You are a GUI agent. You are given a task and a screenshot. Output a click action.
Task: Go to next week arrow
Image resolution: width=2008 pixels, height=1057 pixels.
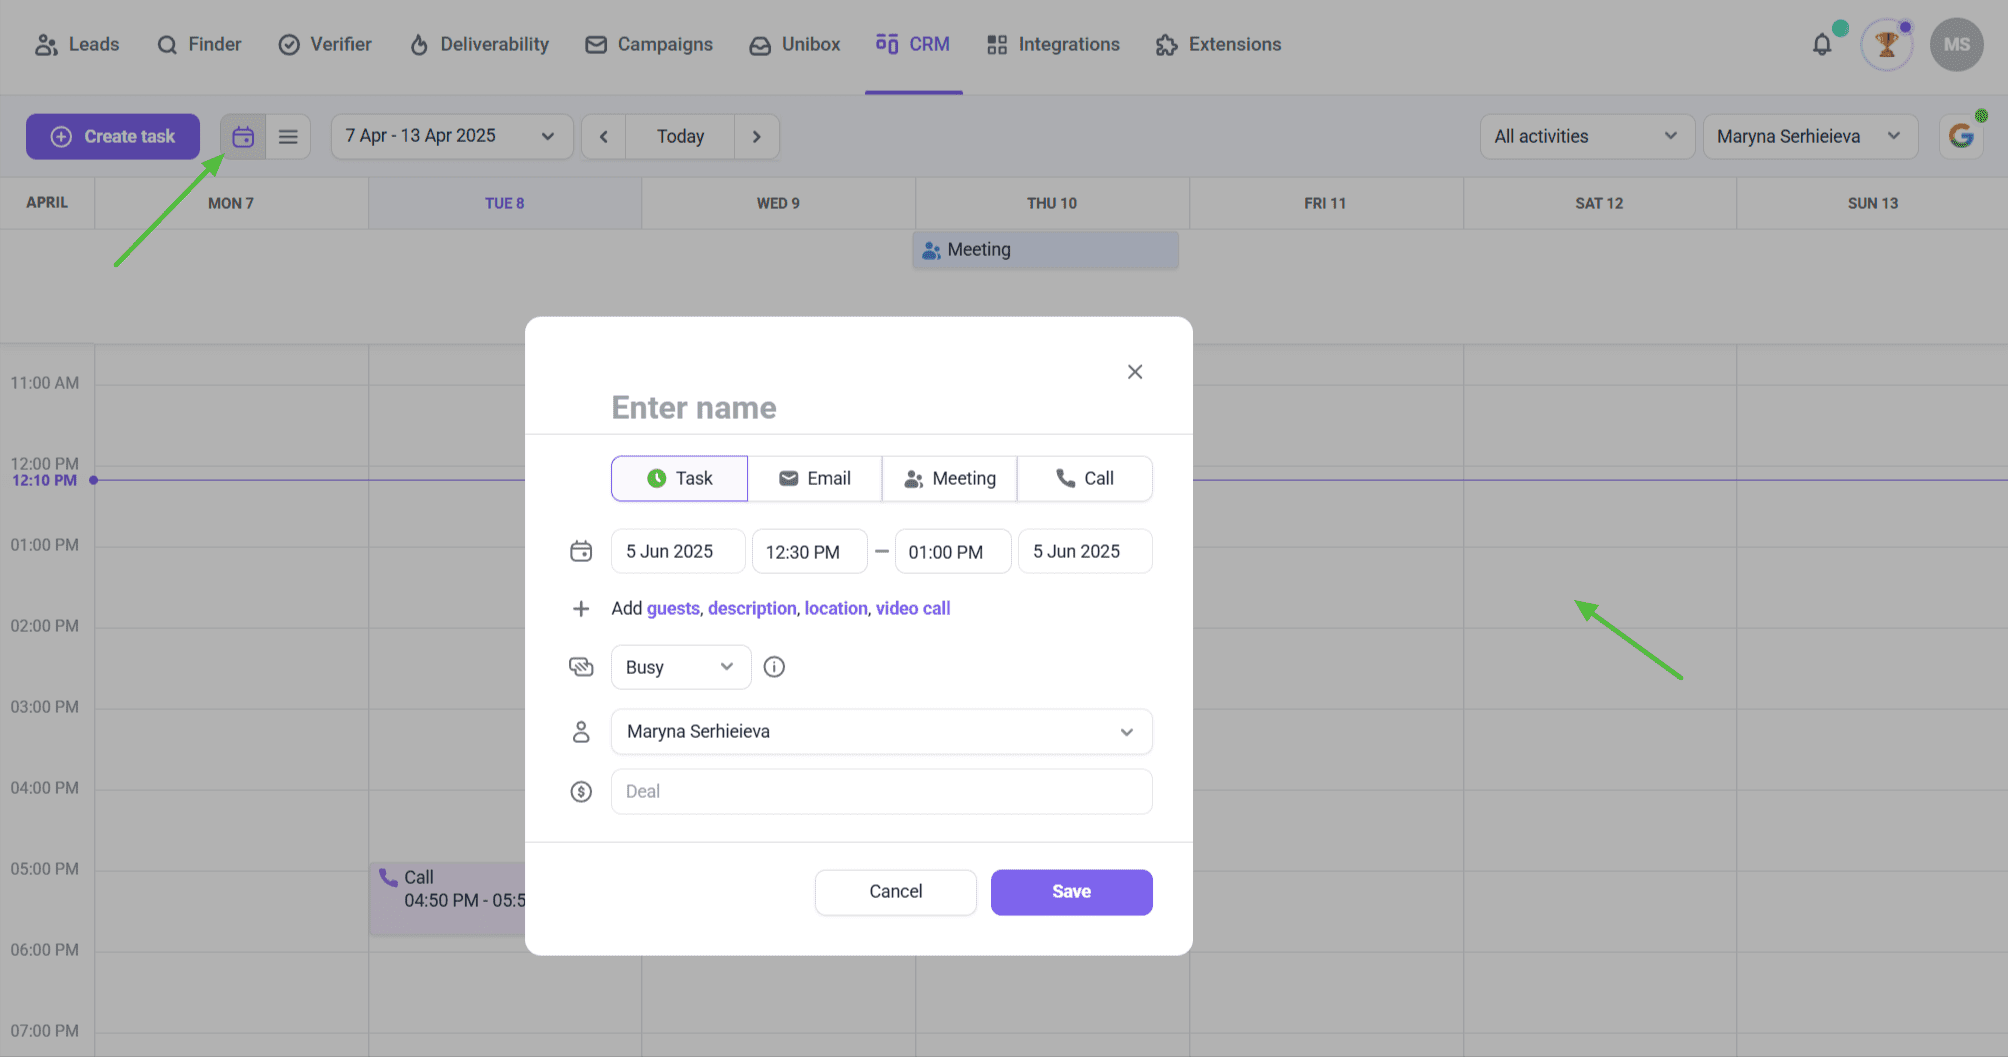point(757,137)
